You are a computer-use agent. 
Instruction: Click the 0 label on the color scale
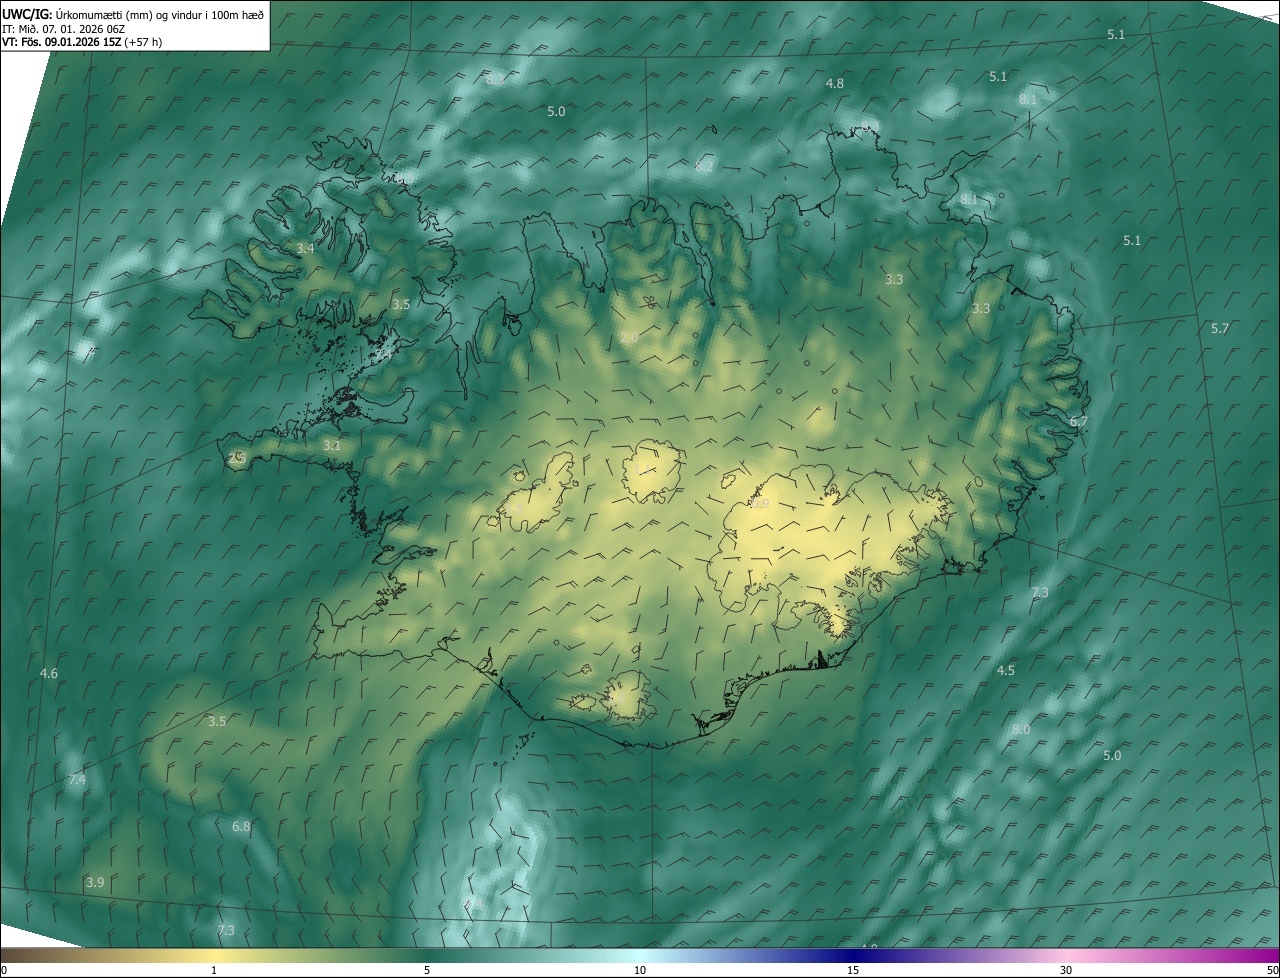point(3,971)
